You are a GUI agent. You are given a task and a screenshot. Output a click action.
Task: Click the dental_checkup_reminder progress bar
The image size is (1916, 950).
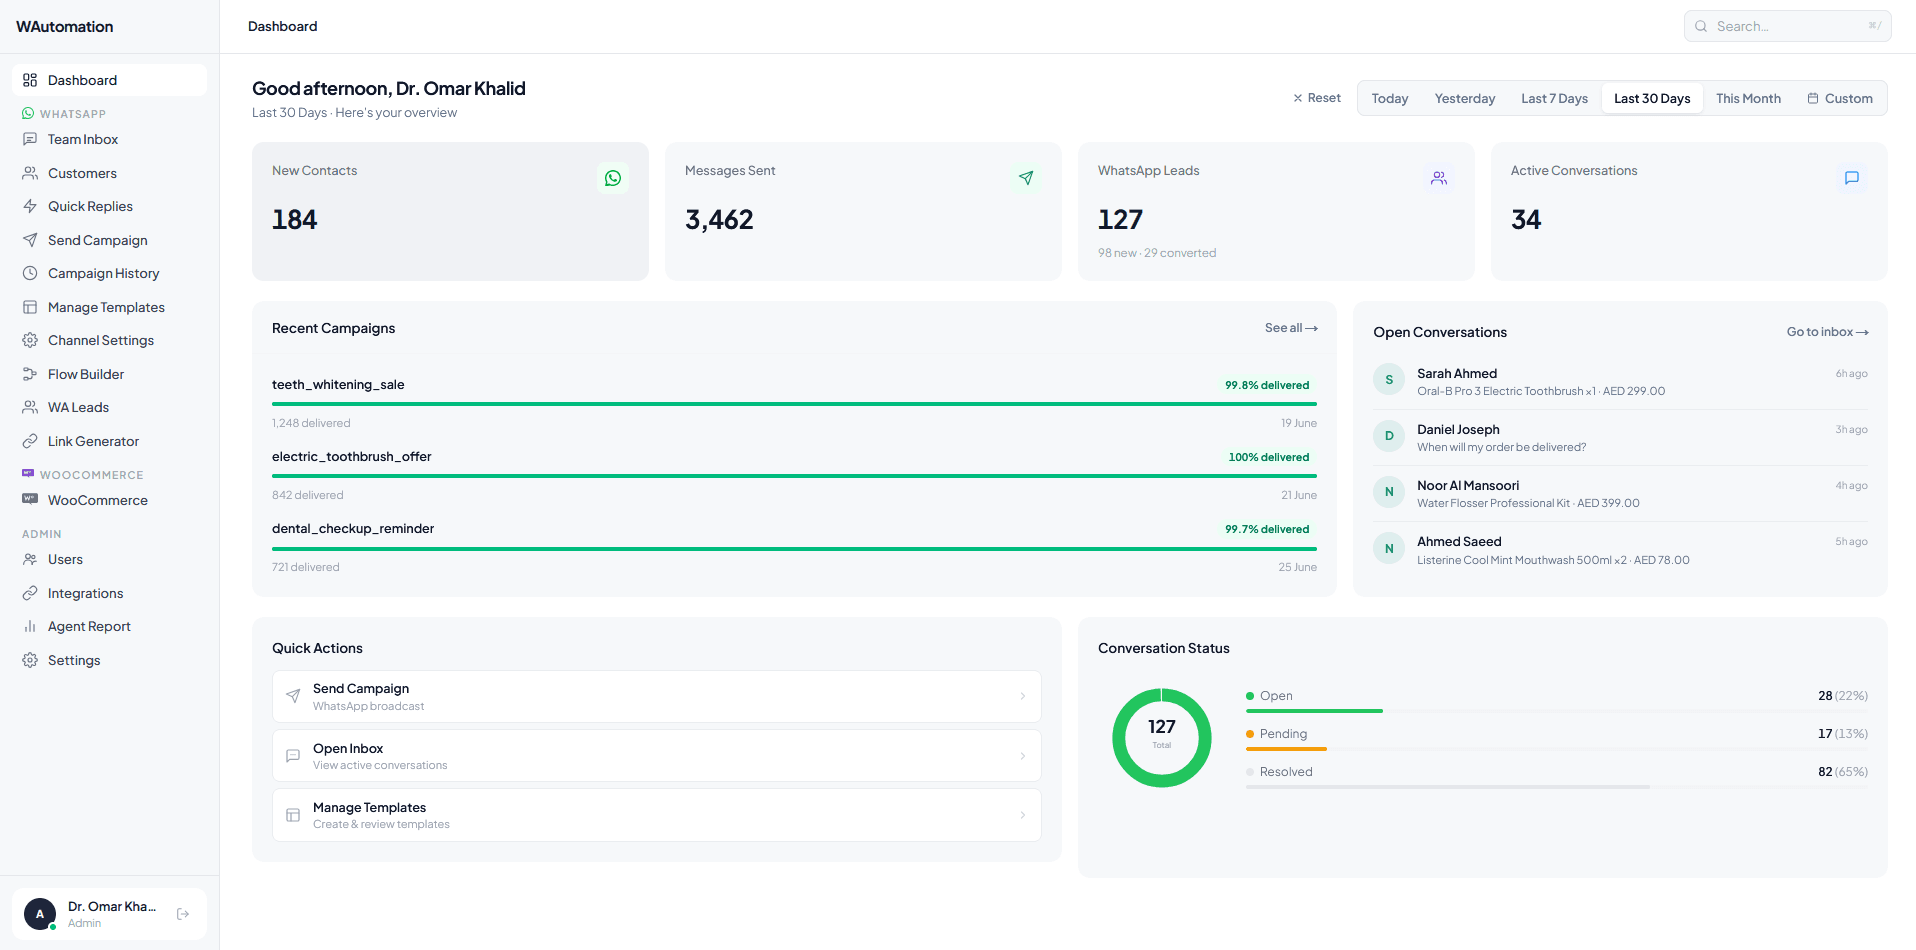click(x=794, y=548)
